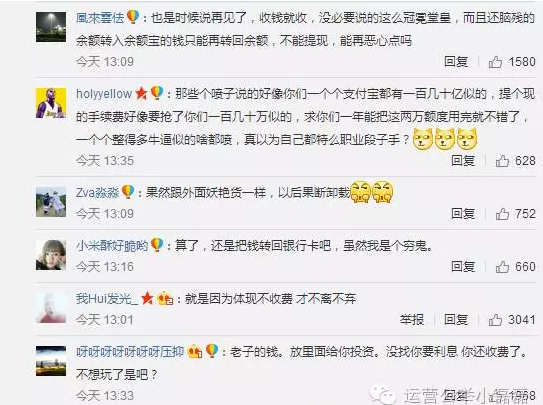543x405 pixels.
Task: Open holyyellow's profile name link
Action: point(104,94)
